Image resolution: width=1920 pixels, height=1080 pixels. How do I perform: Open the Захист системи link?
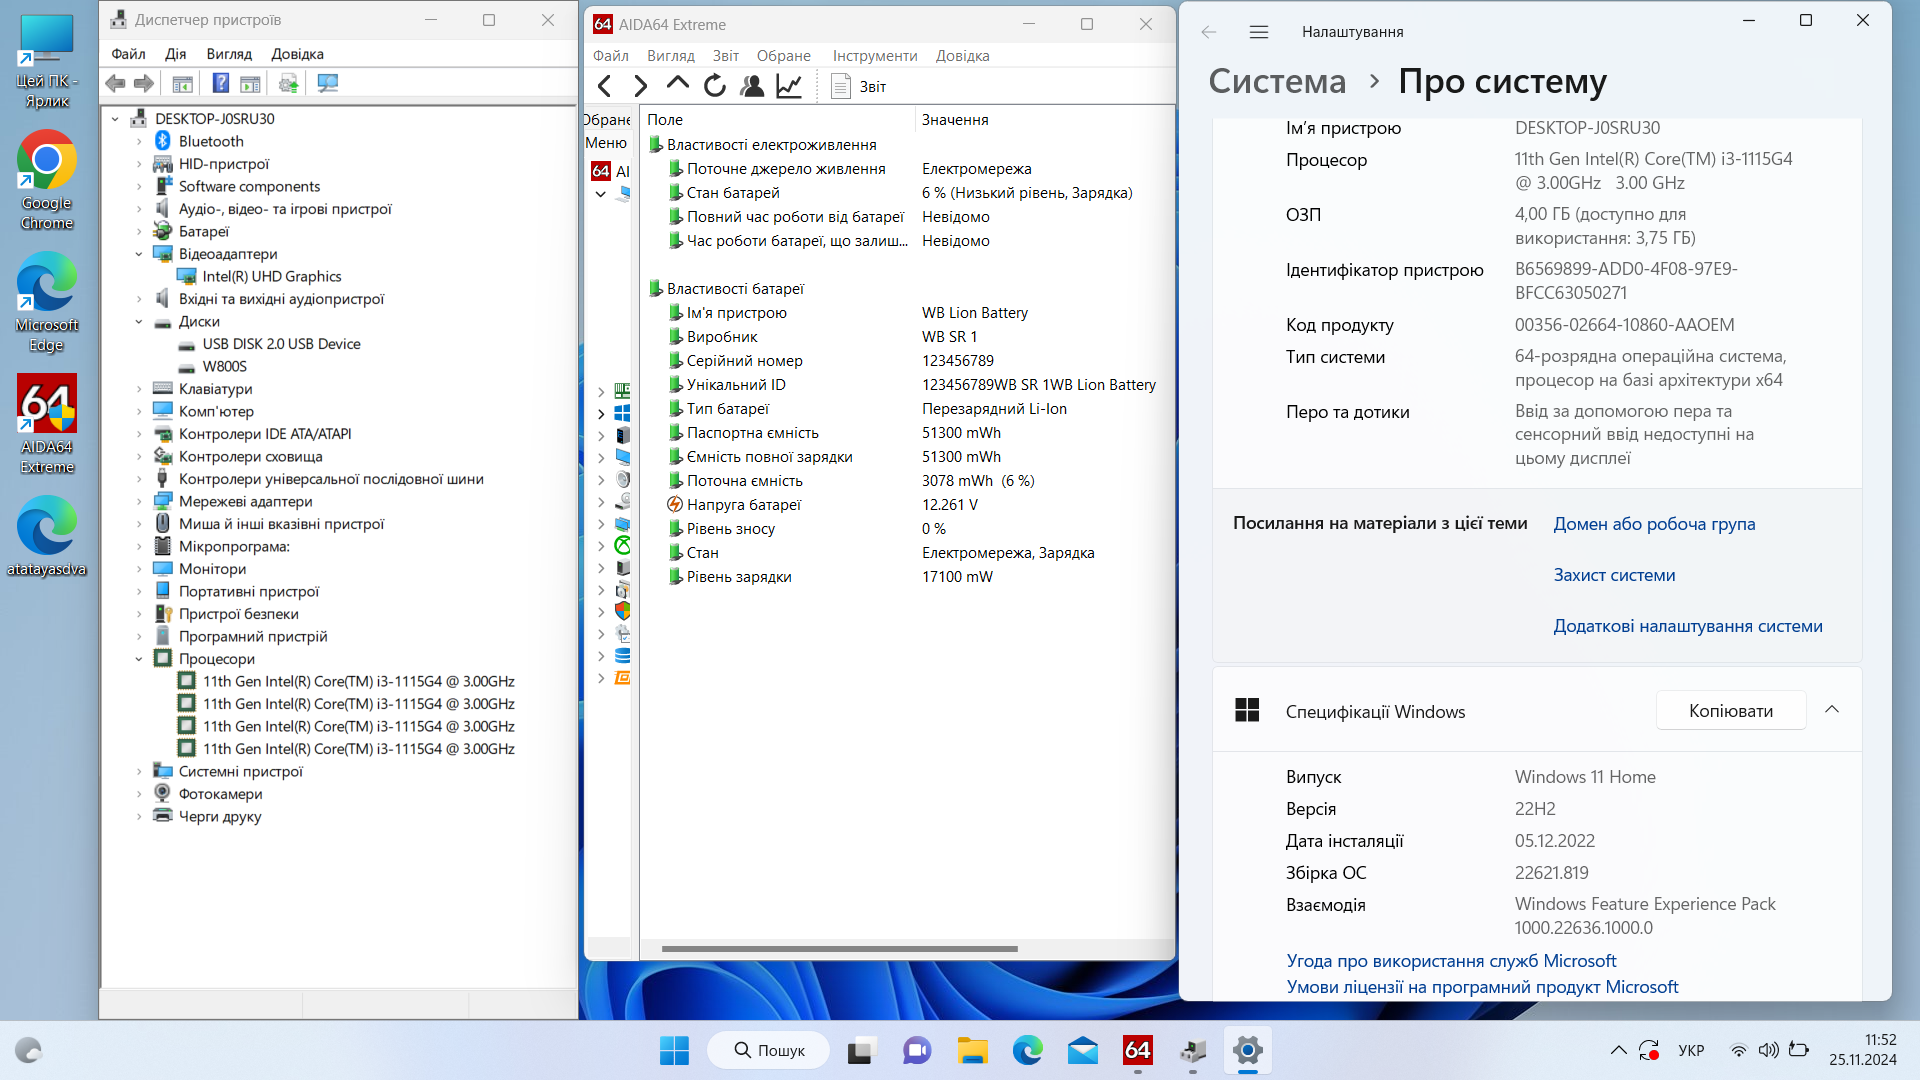tap(1614, 575)
